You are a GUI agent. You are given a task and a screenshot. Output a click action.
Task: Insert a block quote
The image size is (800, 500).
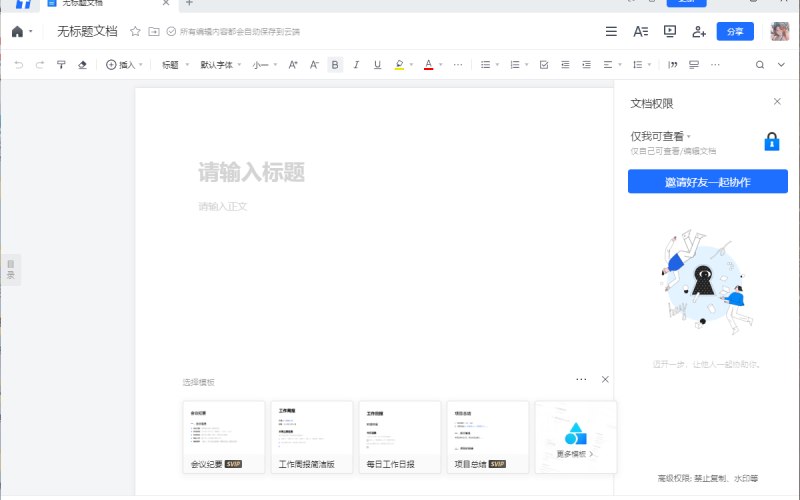(x=672, y=65)
